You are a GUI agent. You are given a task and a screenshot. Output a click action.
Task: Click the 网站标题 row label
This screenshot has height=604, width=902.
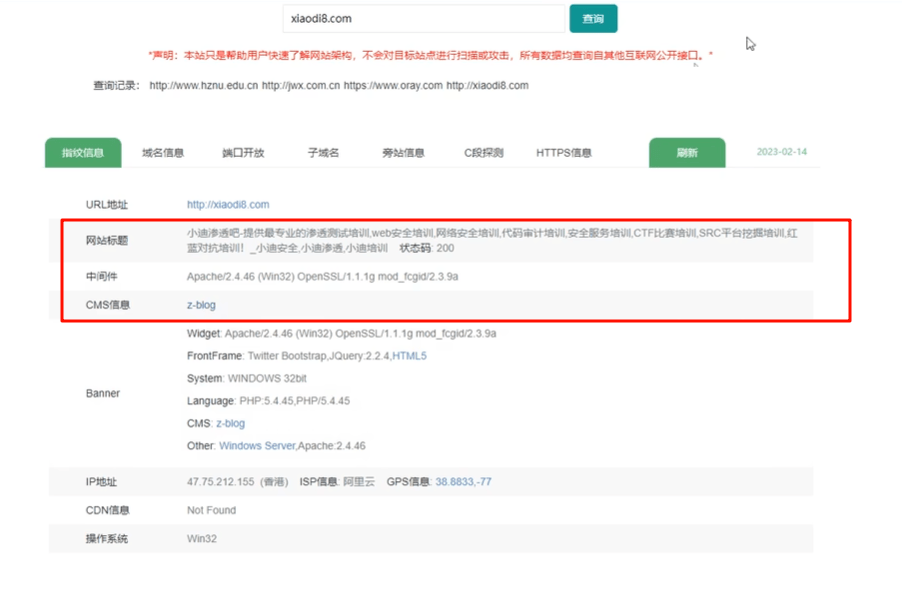[x=107, y=240]
